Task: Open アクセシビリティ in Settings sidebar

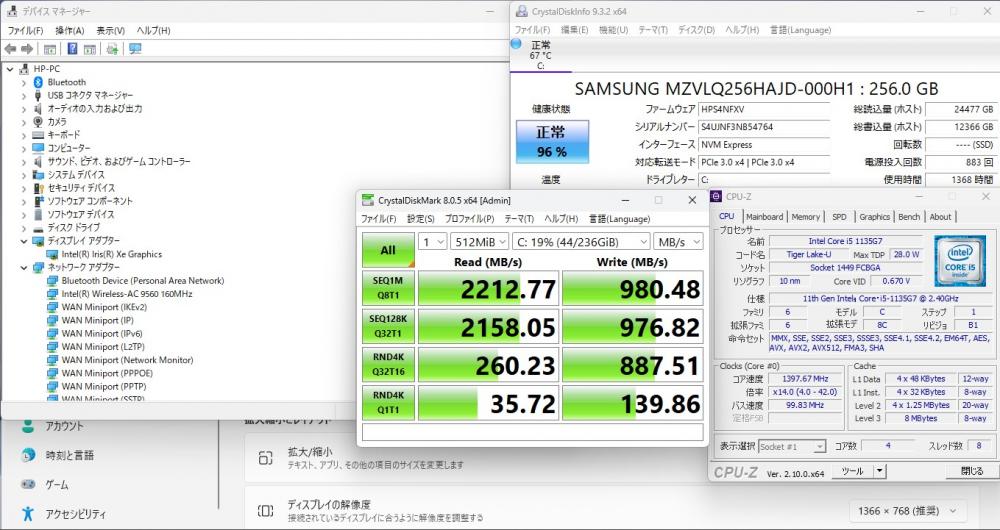Action: pyautogui.click(x=75, y=514)
